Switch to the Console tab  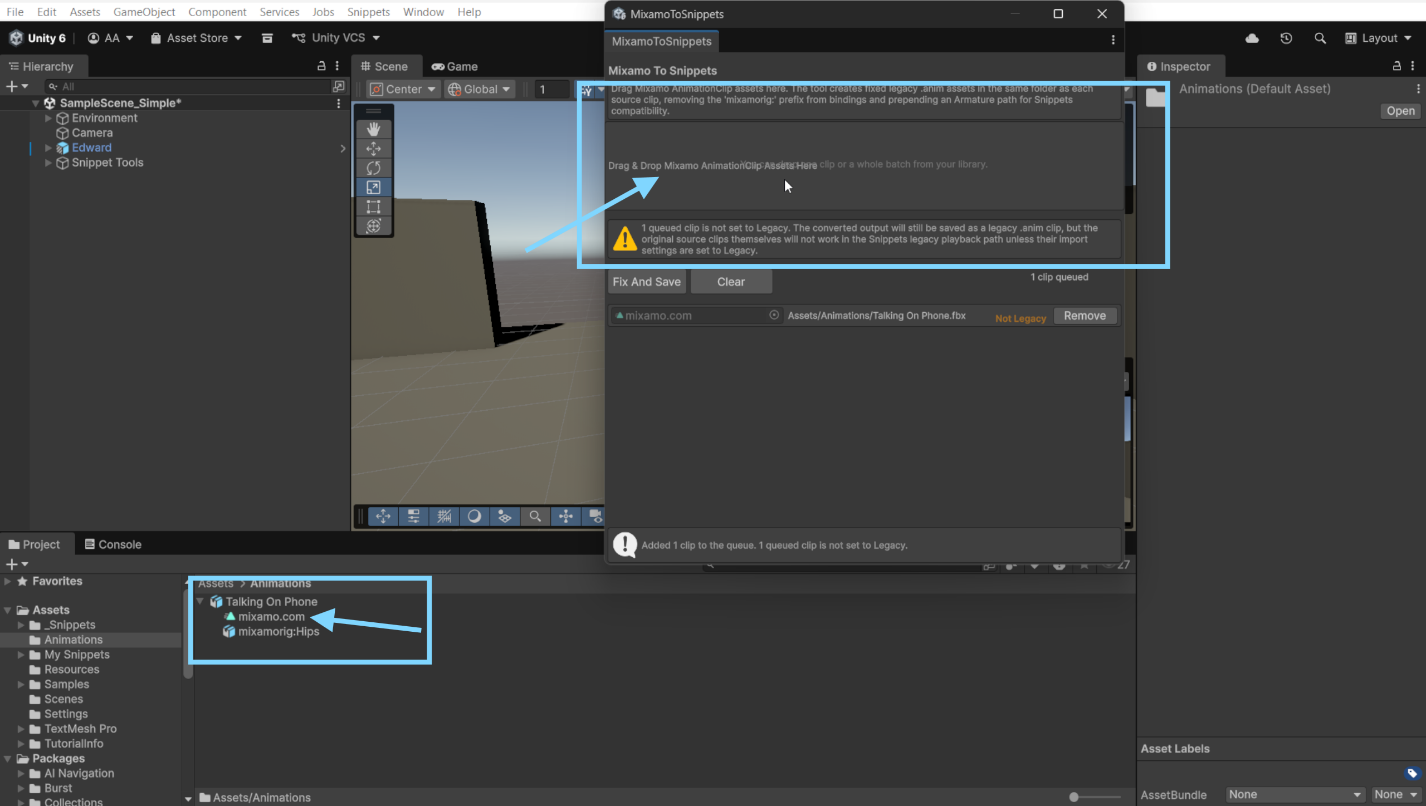[x=113, y=544]
